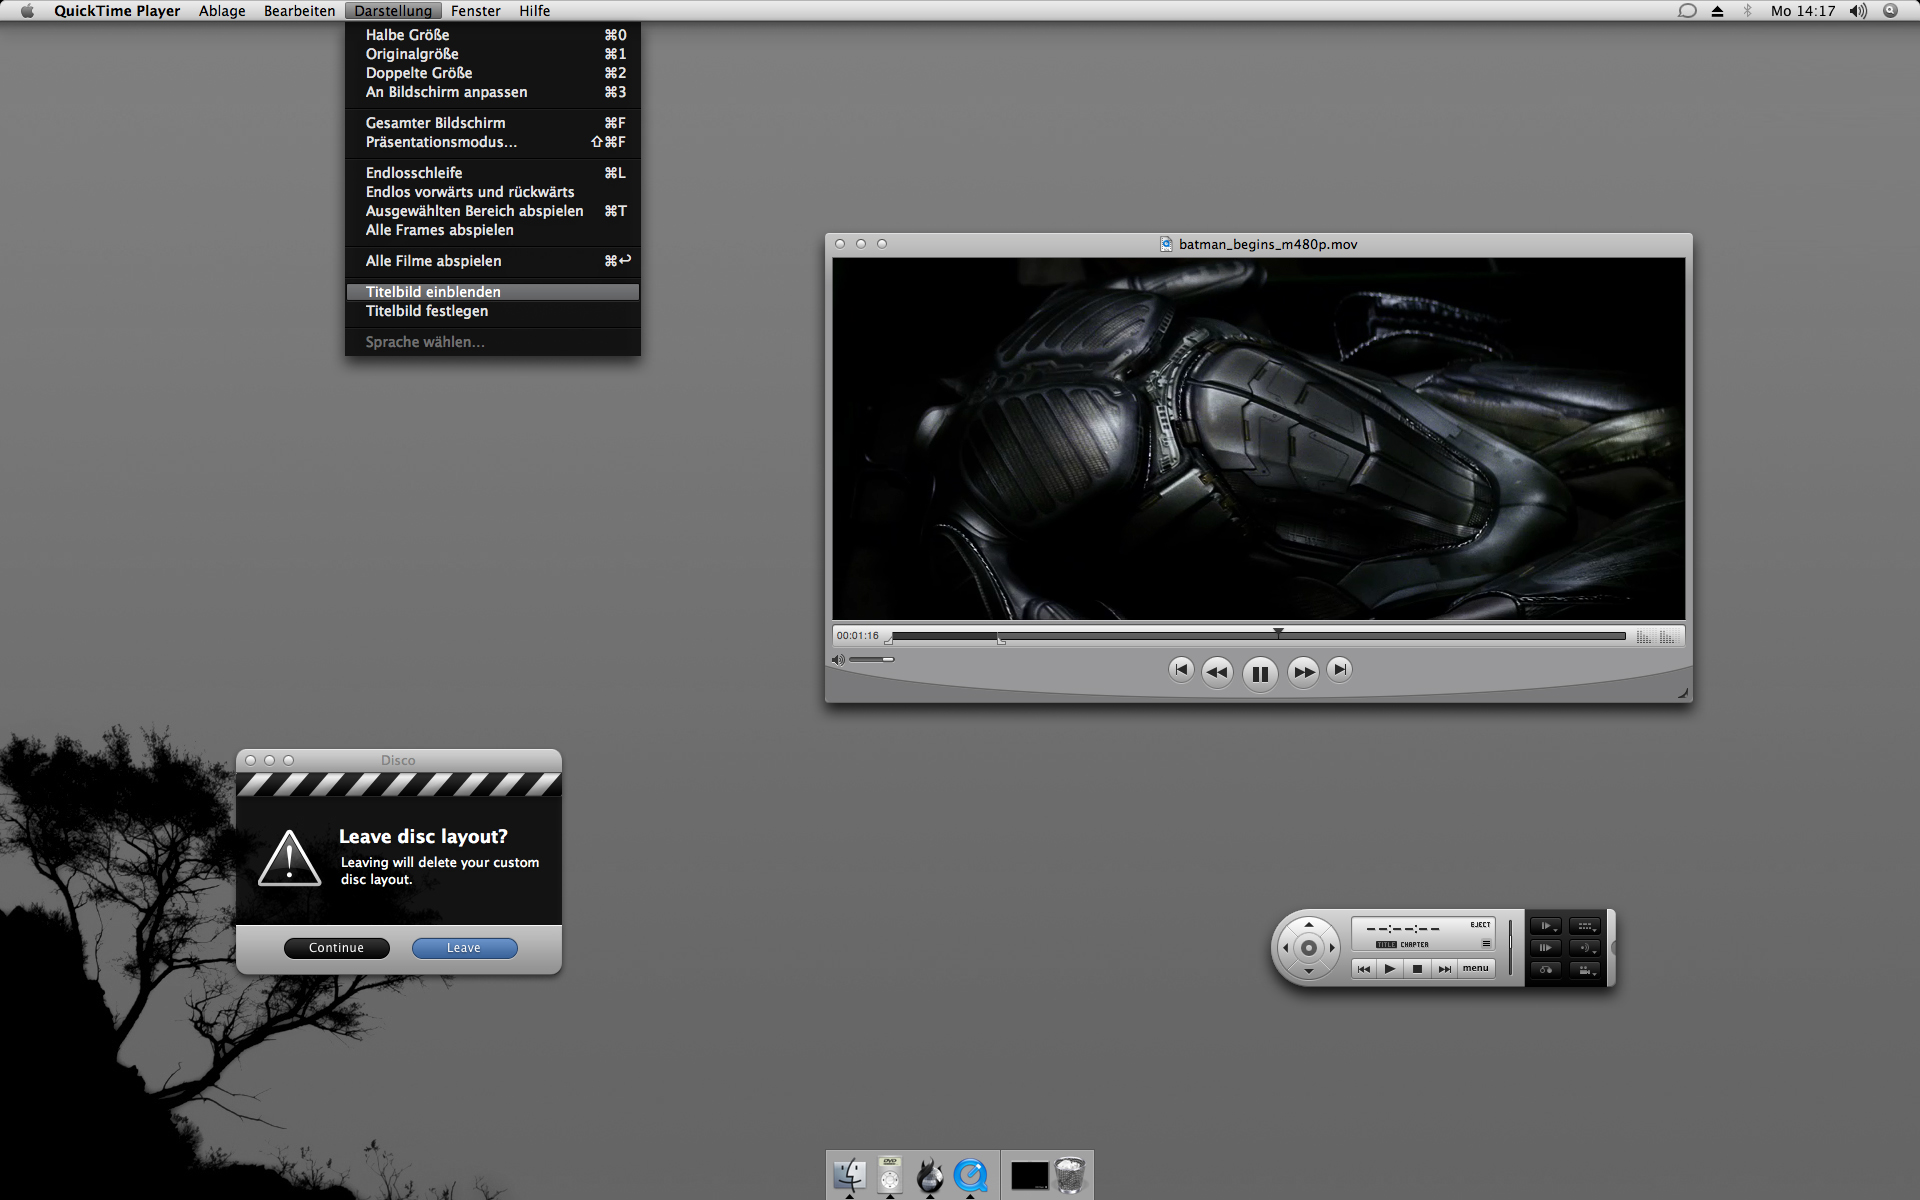The image size is (1920, 1200).
Task: Skip to next chapter in DVD Player
Action: (1444, 969)
